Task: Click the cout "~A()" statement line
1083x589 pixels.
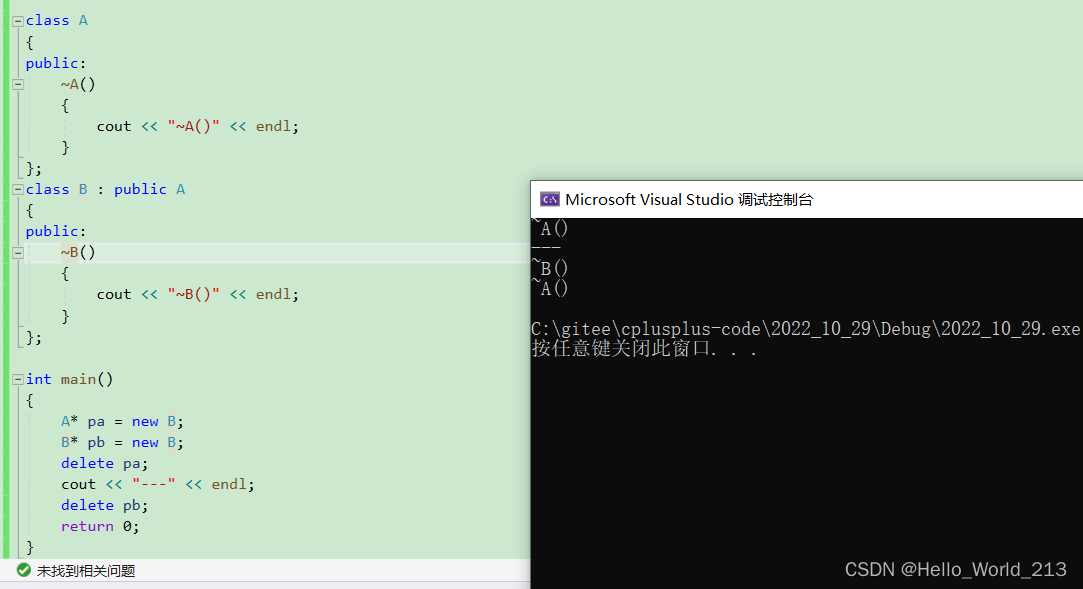Action: click(198, 126)
